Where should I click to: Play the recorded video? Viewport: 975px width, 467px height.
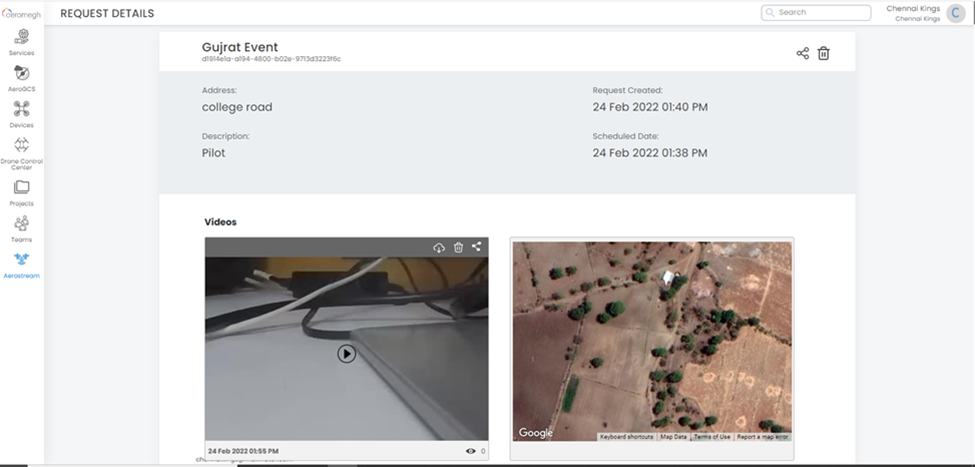click(x=346, y=353)
